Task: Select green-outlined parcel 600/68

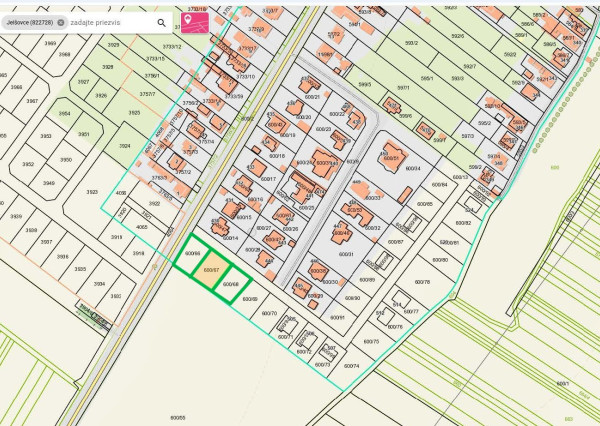Action: (x=231, y=285)
